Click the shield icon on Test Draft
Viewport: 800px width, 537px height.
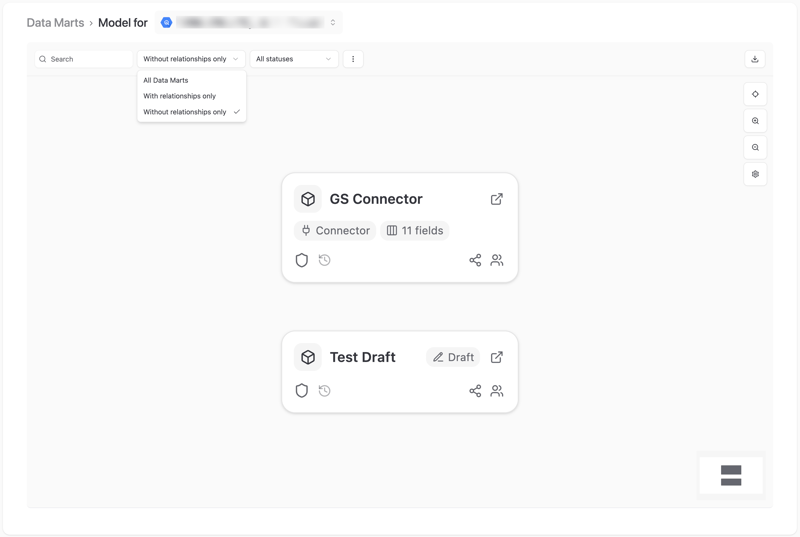(302, 391)
